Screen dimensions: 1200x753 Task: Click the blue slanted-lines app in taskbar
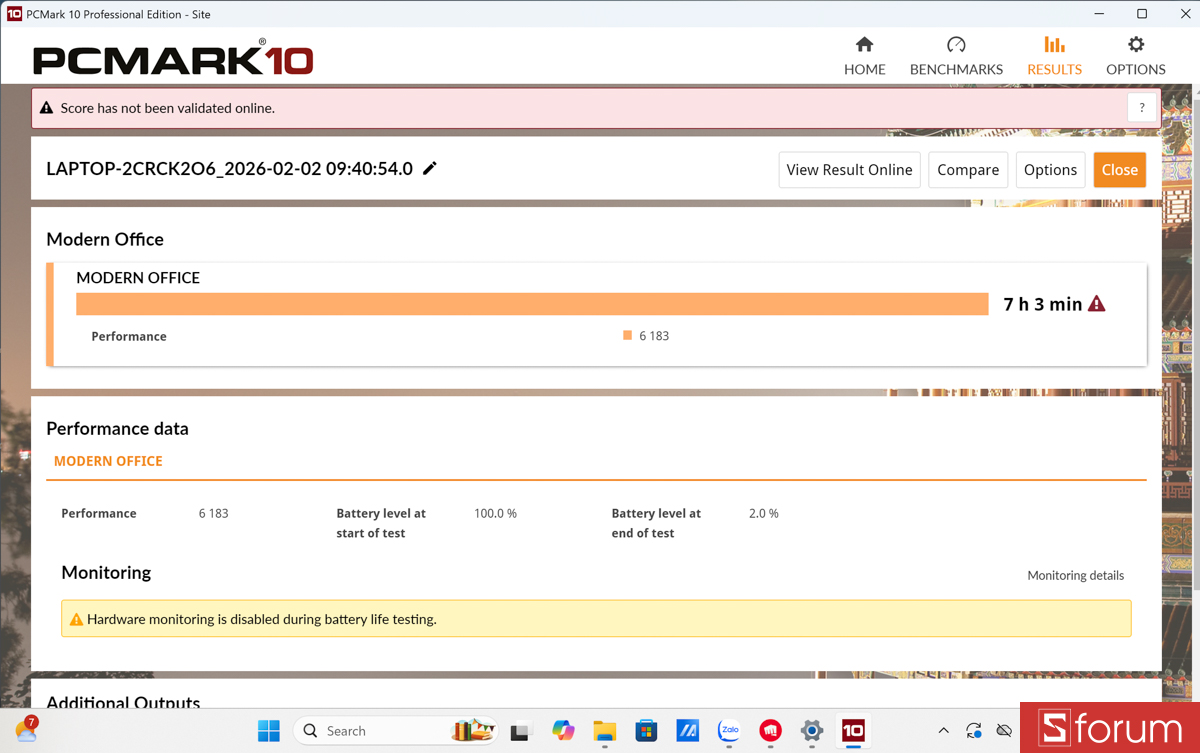point(687,731)
